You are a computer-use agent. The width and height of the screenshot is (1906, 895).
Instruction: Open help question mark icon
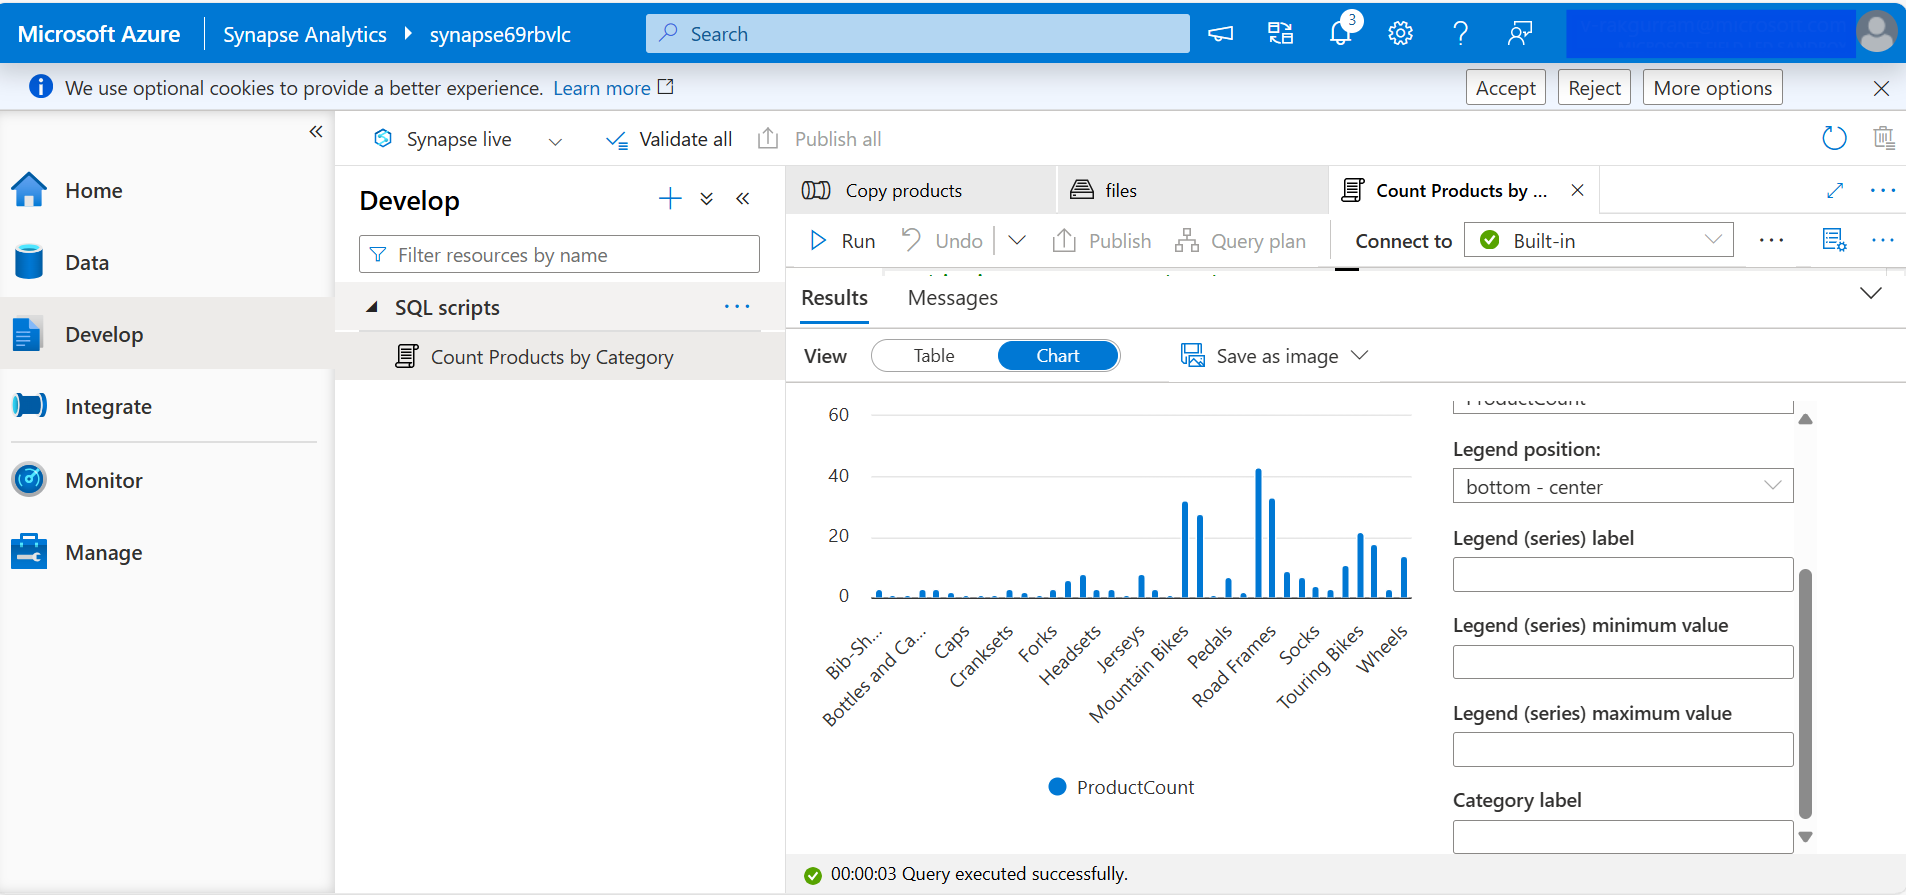(1460, 34)
